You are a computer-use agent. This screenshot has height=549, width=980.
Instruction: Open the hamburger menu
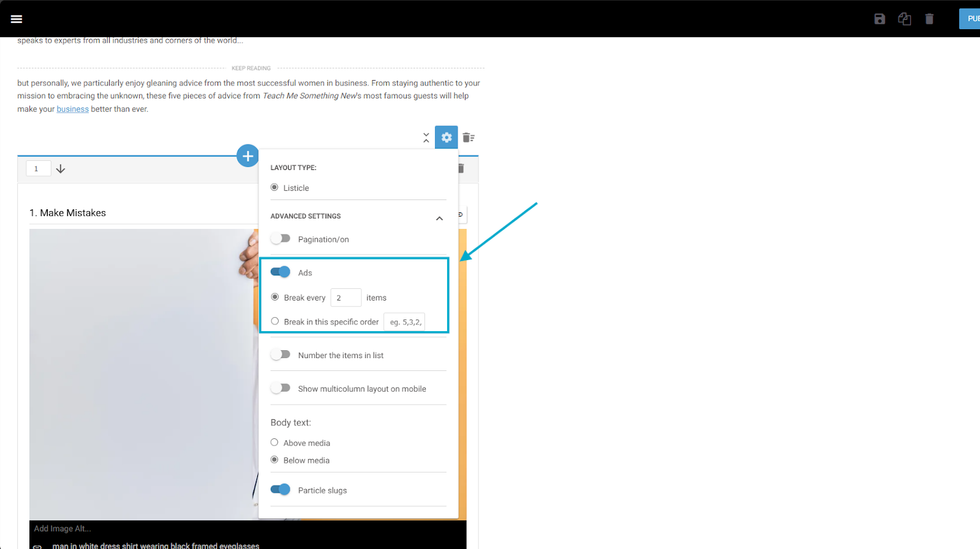point(16,19)
